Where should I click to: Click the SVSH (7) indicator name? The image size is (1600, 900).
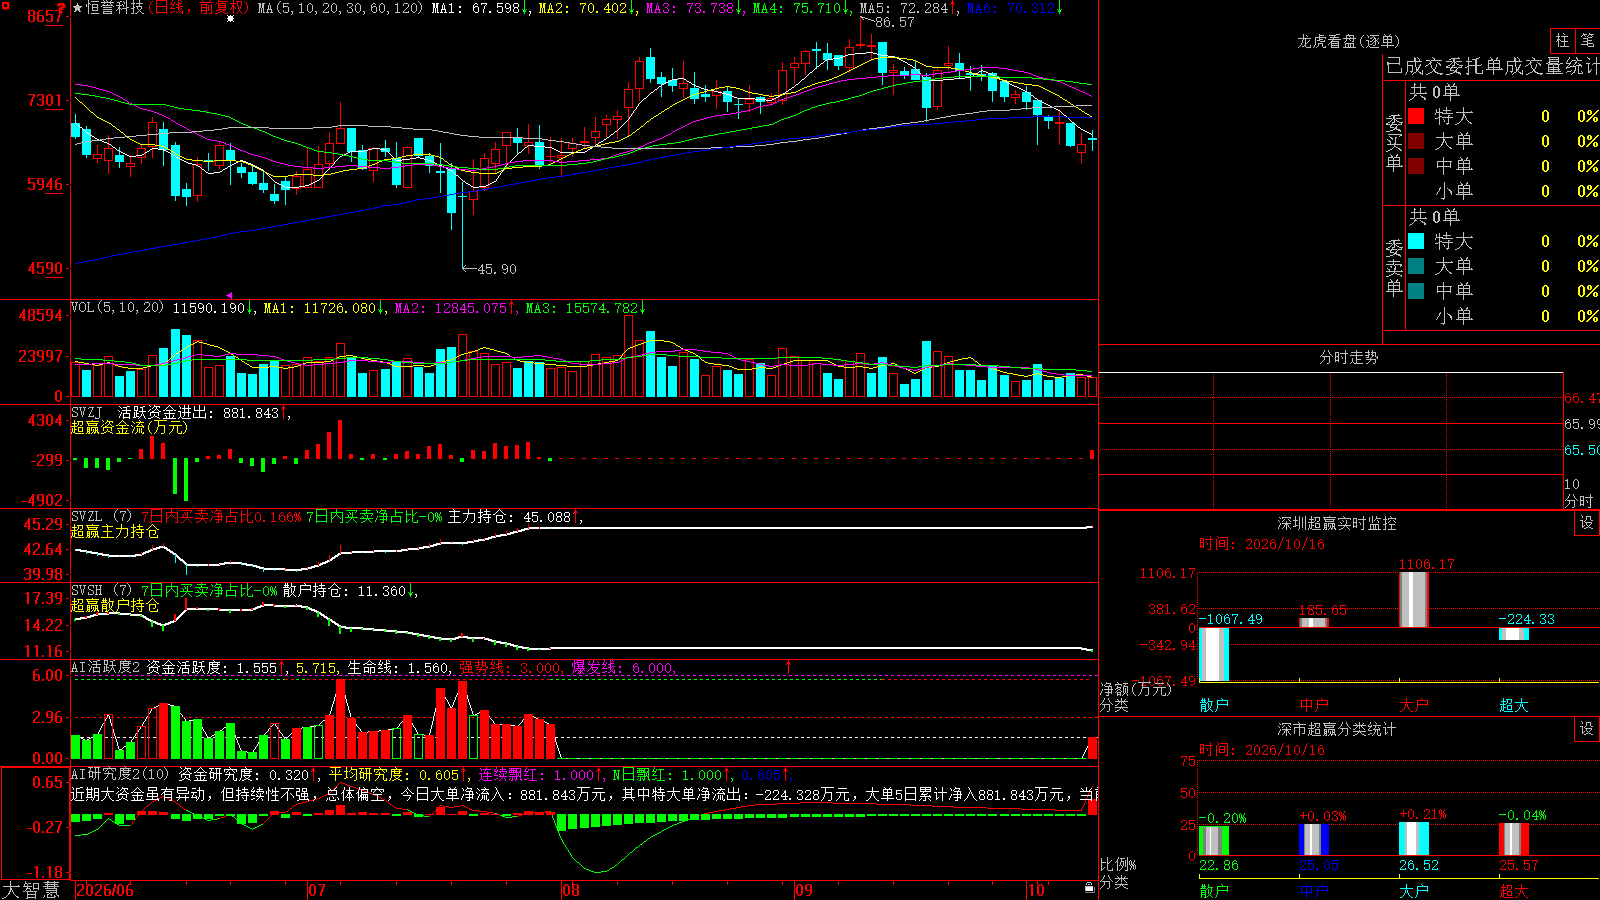coord(102,591)
